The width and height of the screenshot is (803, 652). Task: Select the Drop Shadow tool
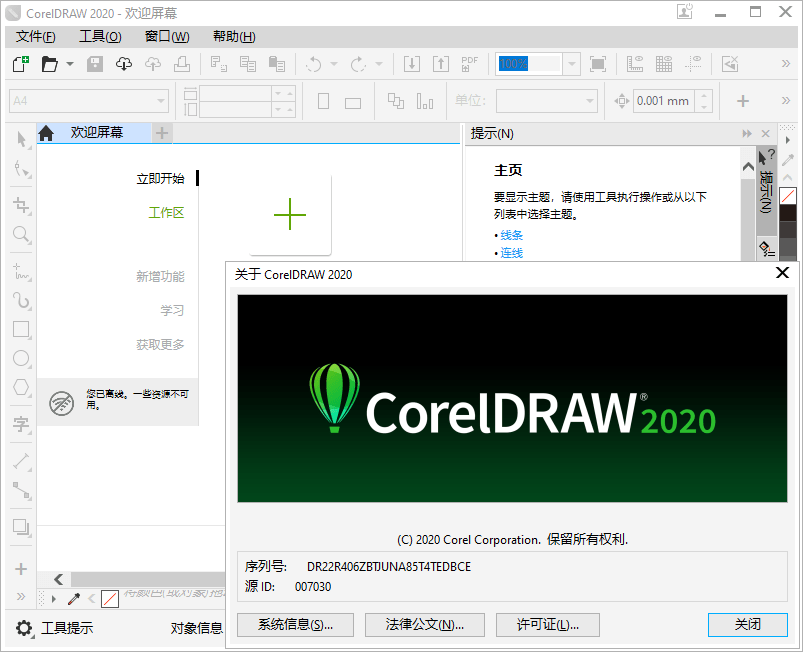click(22, 527)
